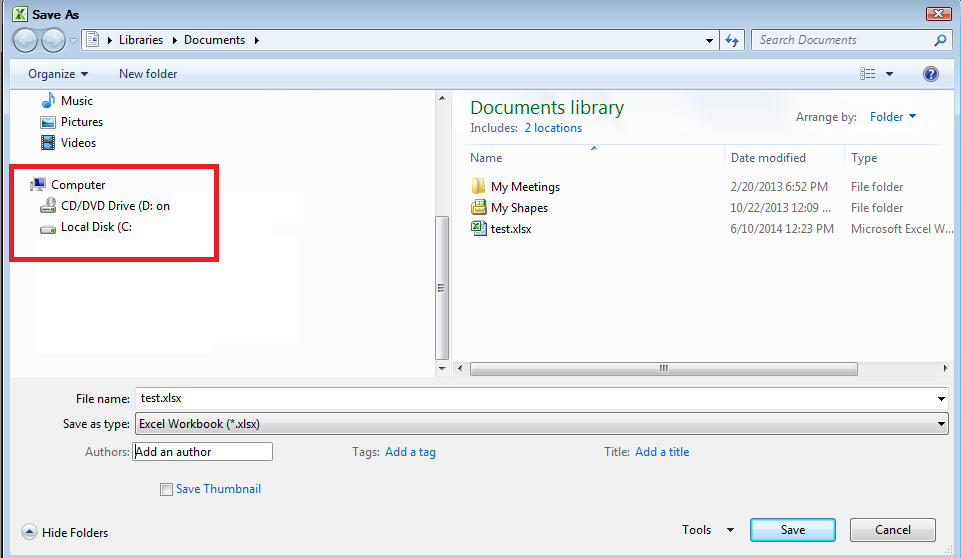Click the Pictures library icon
Image resolution: width=961 pixels, height=558 pixels.
[48, 122]
